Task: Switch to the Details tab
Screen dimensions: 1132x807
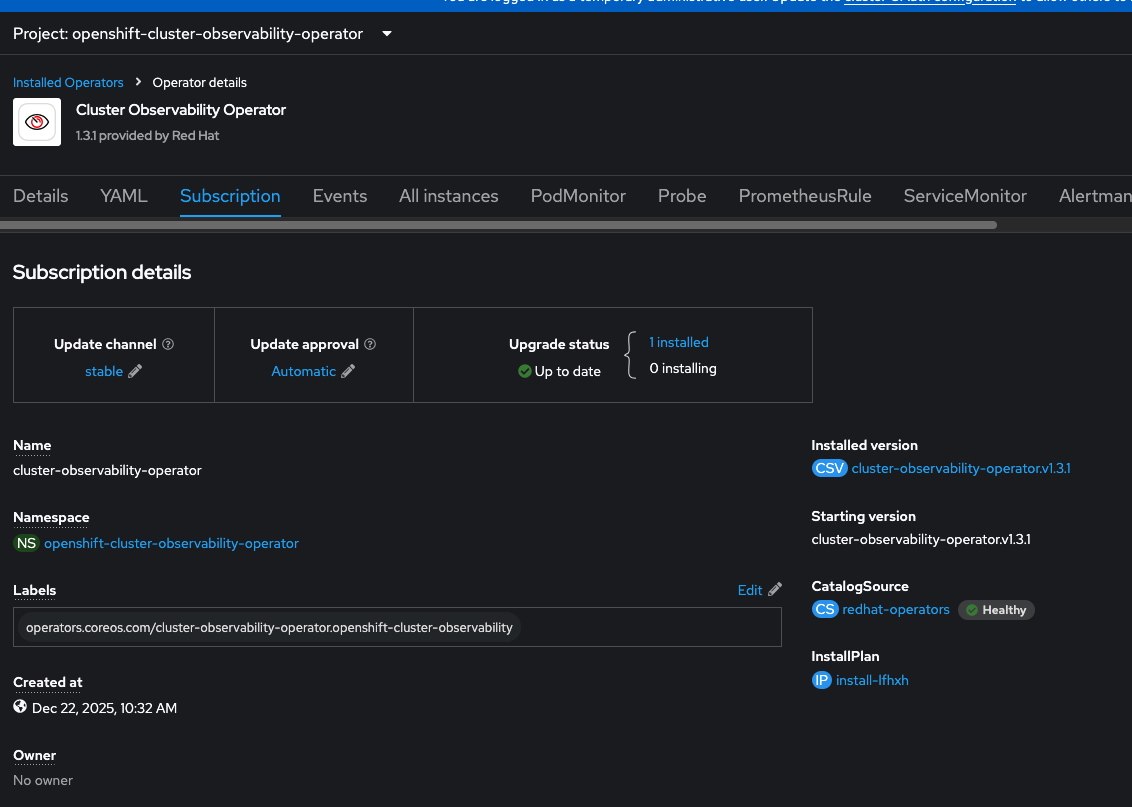Action: pos(40,196)
